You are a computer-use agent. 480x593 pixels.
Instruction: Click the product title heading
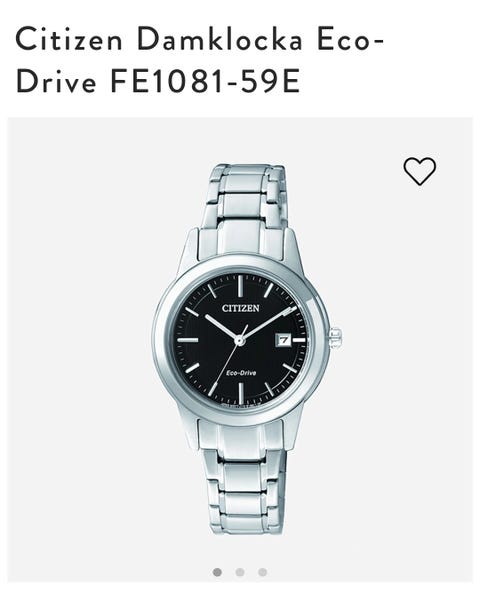tap(200, 60)
